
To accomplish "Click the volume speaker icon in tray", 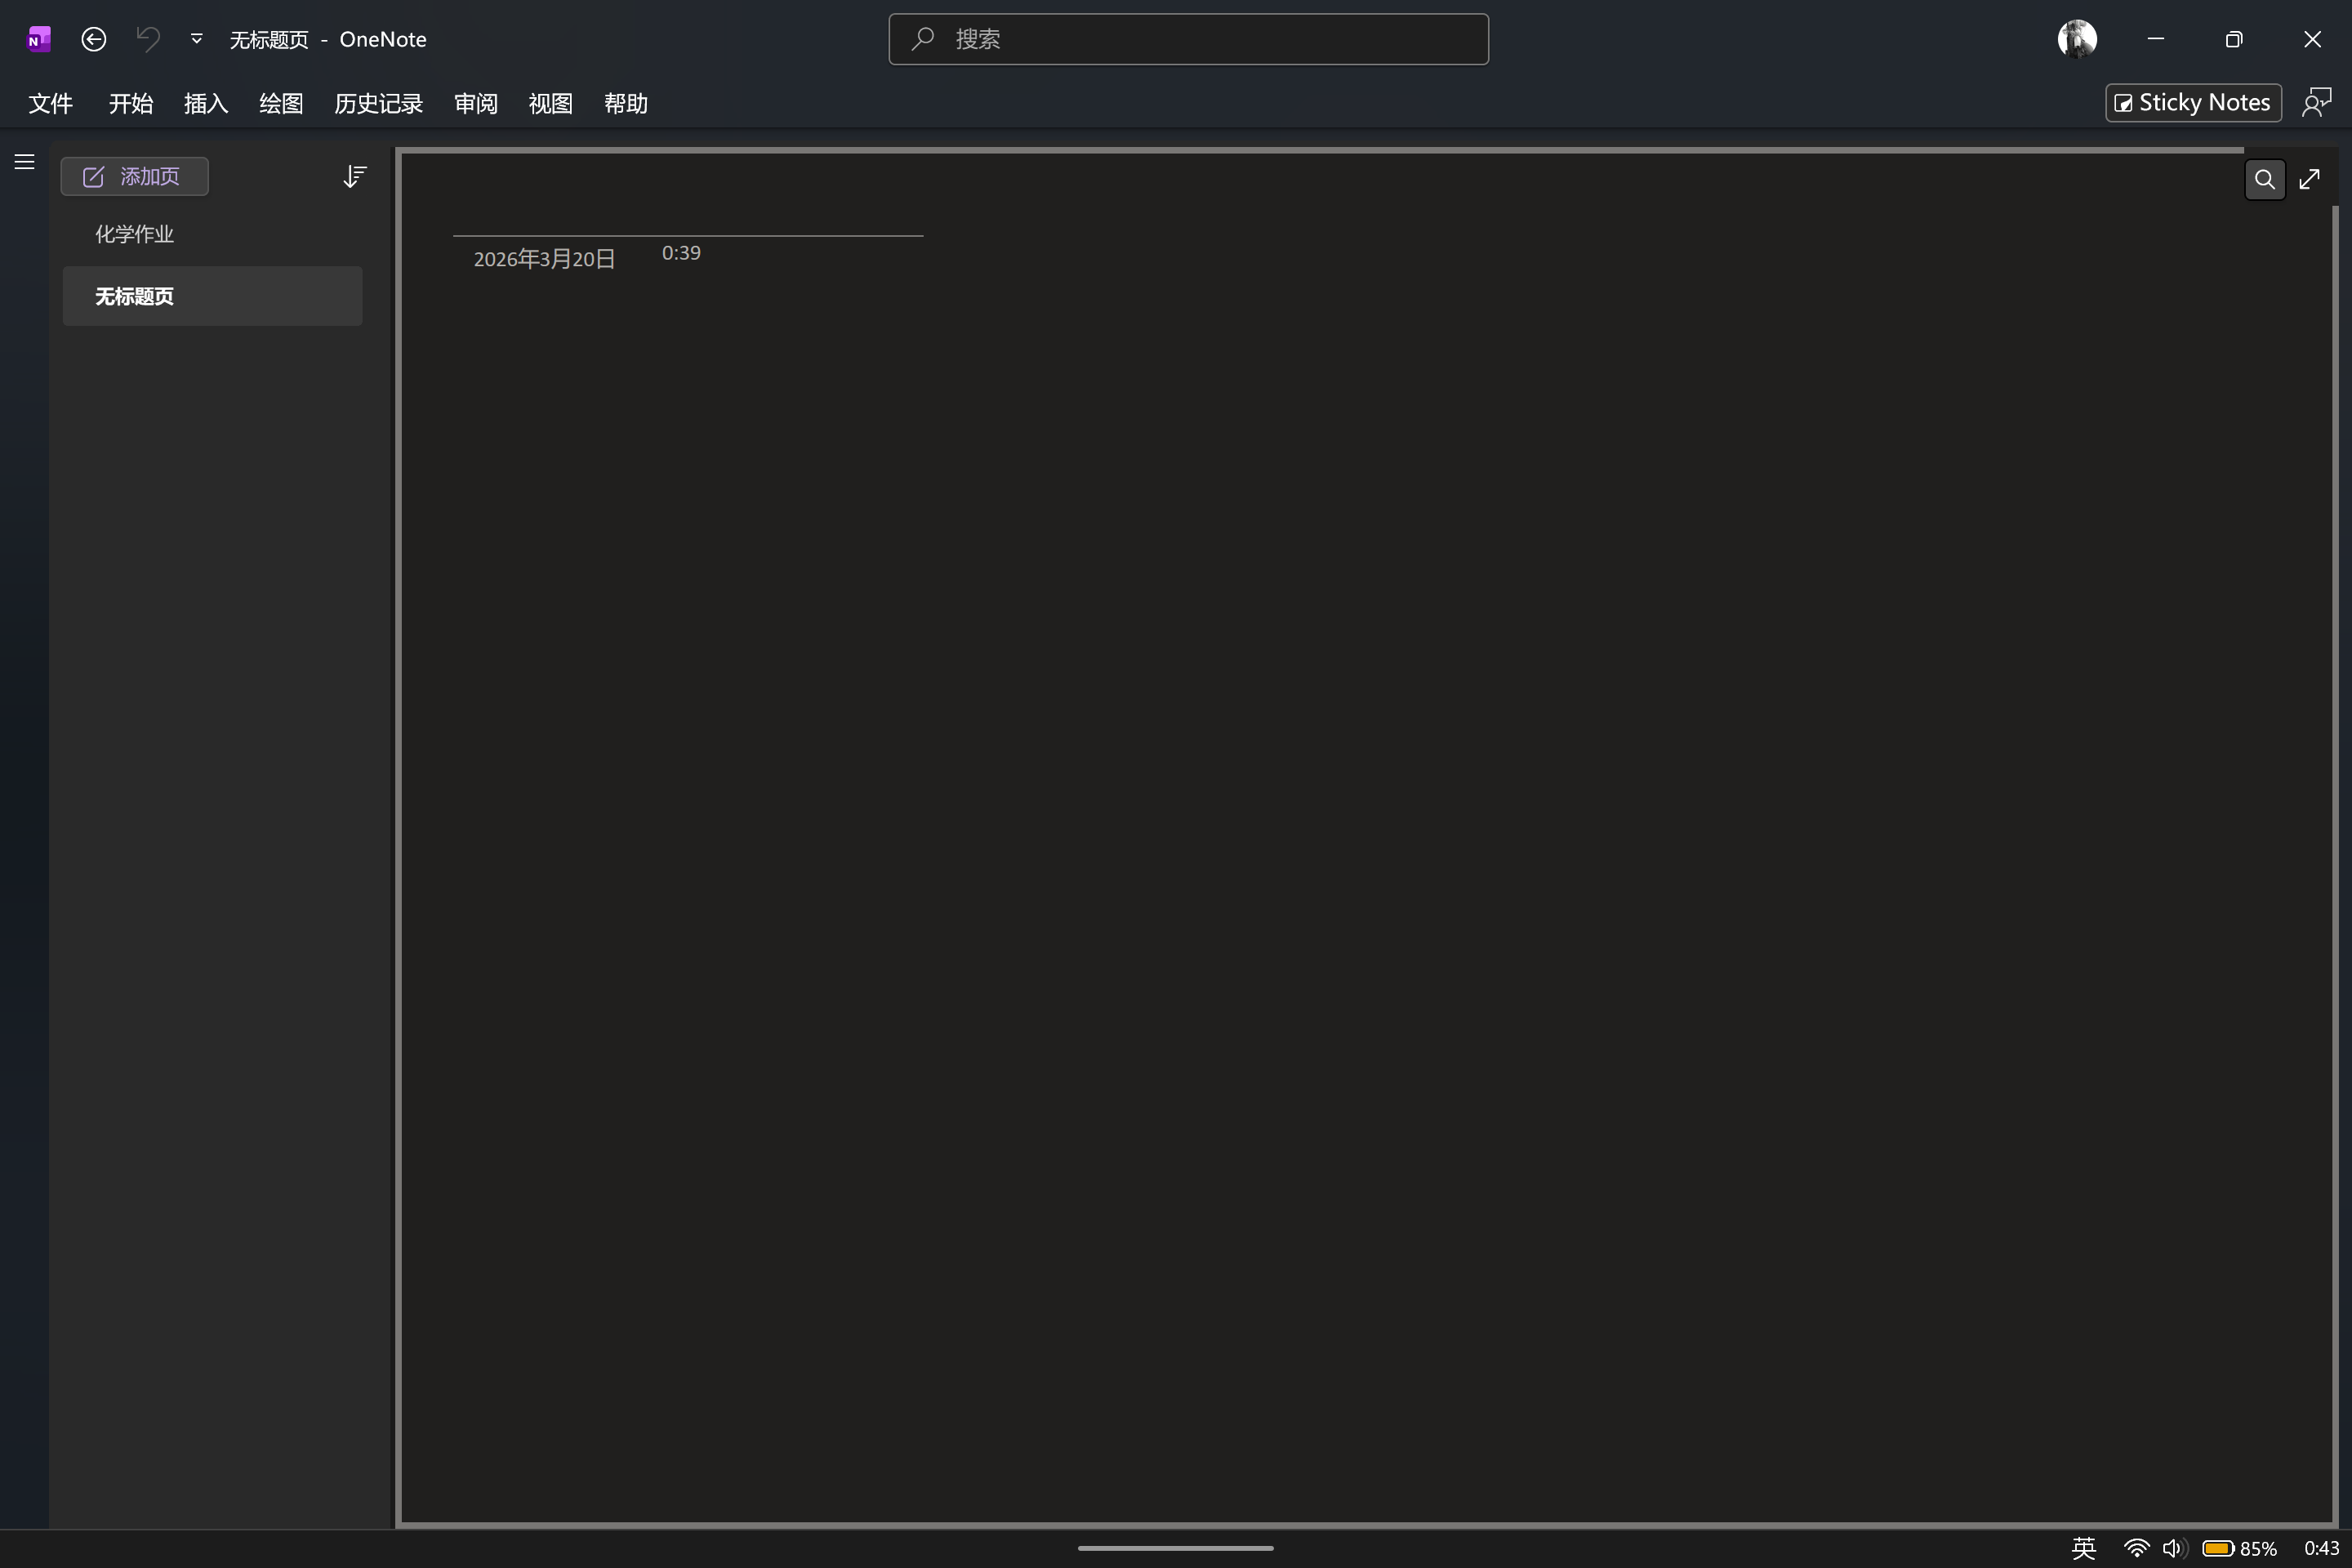I will 2173,1548.
